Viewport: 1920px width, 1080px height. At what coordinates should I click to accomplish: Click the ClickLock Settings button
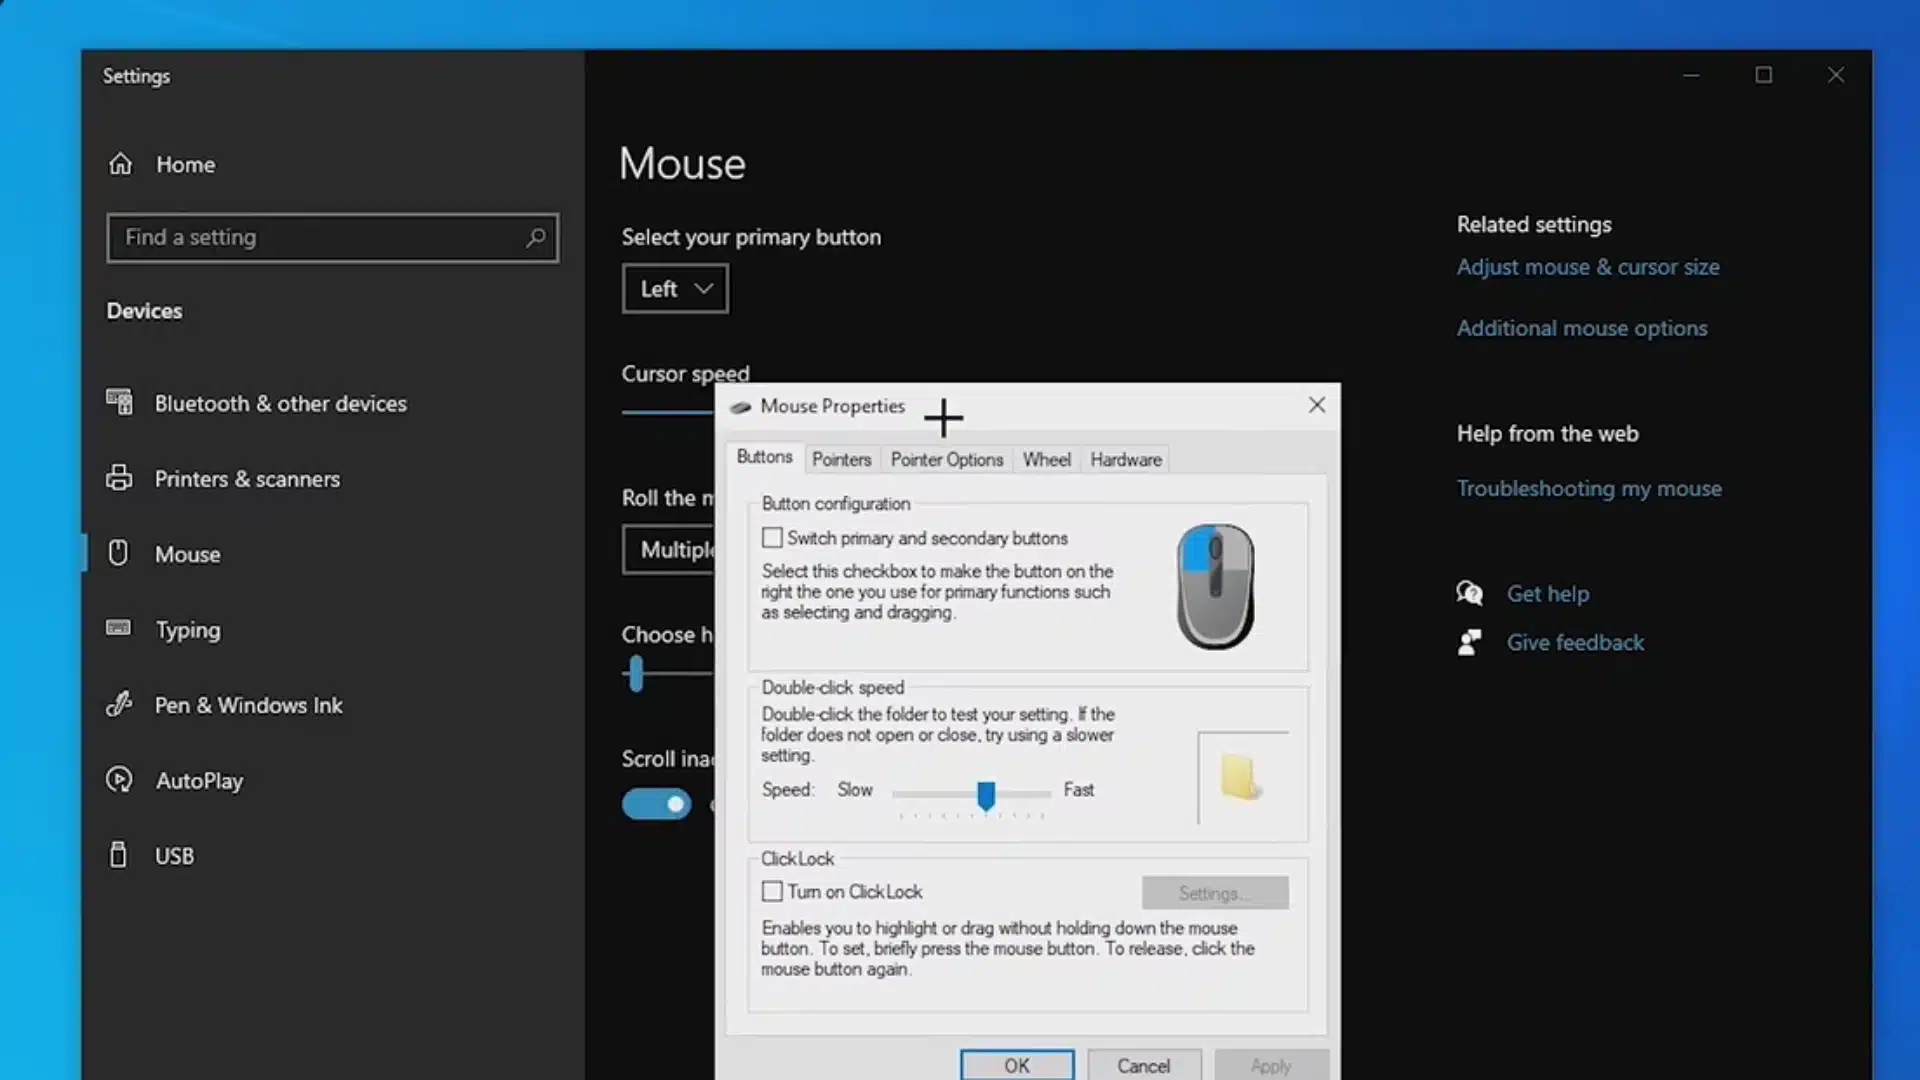click(x=1215, y=893)
